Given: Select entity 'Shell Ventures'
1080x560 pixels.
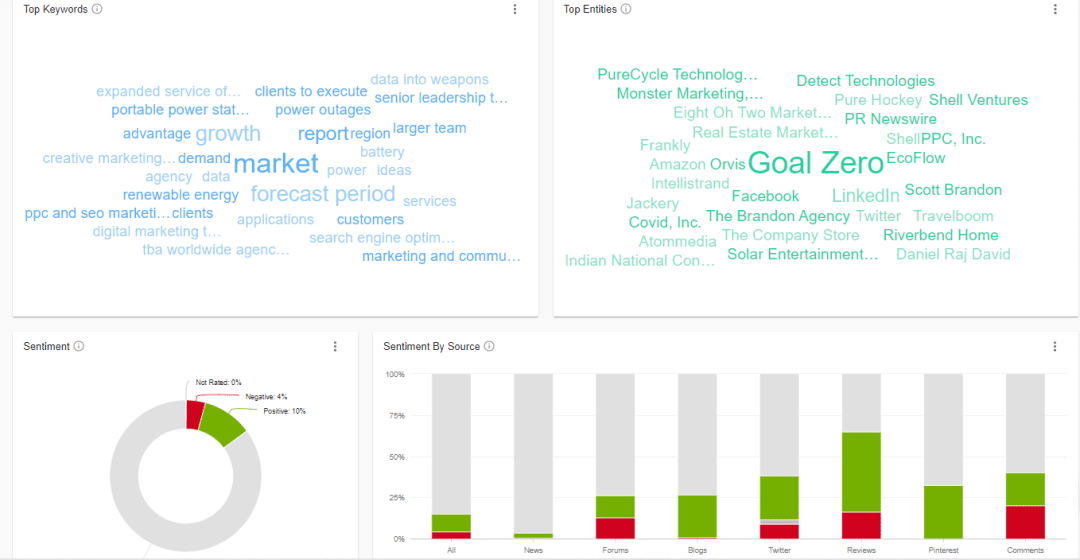Looking at the screenshot, I should point(978,101).
